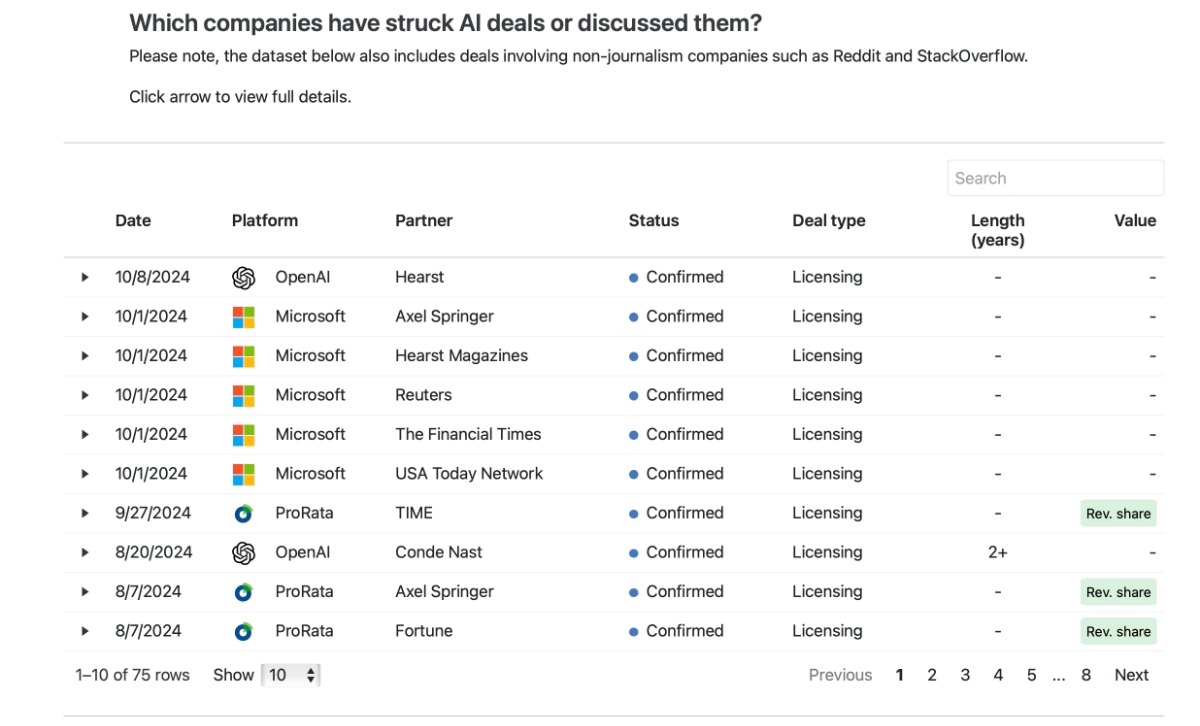Go to page 2 of results
Viewport: 1200px width, 726px height.
[x=932, y=675]
